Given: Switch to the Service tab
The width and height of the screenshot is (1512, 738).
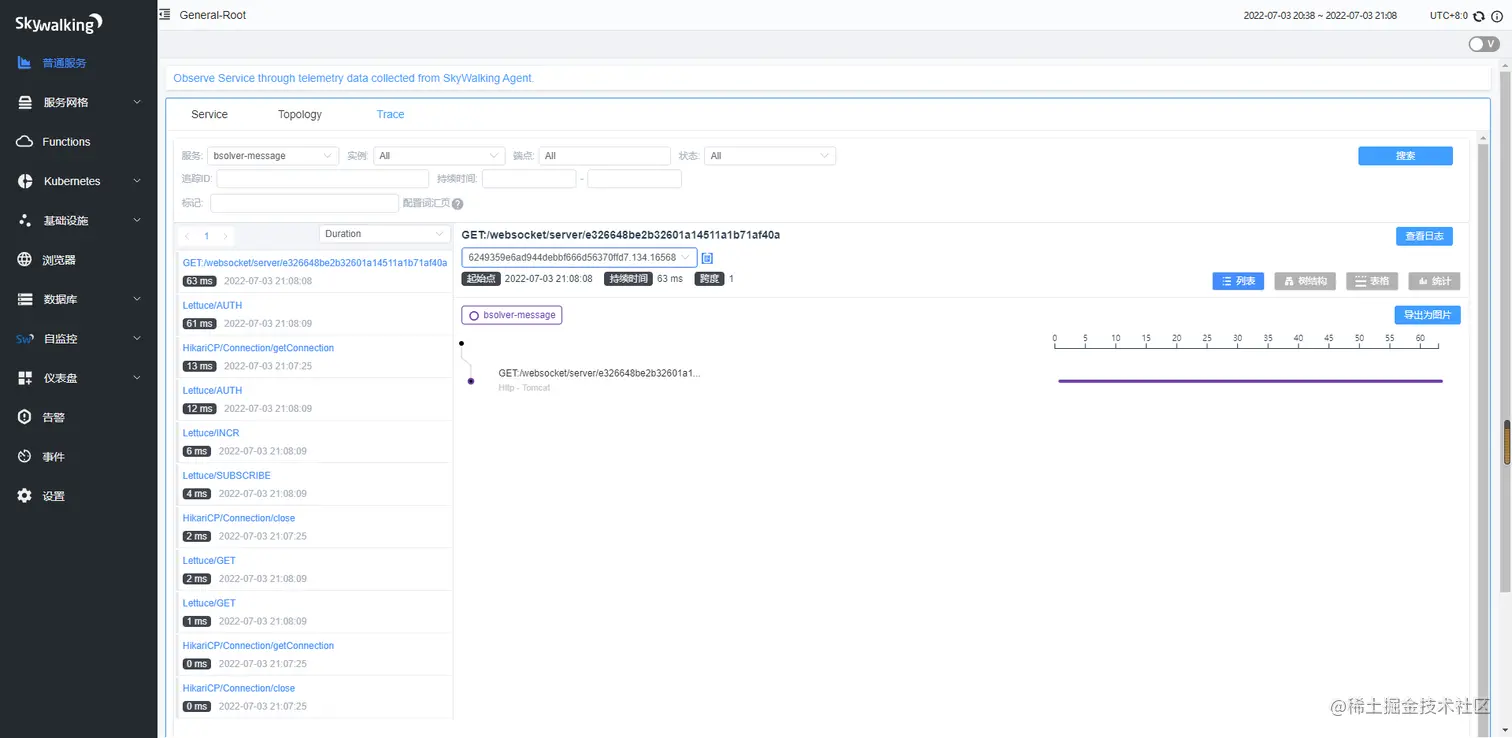Looking at the screenshot, I should point(209,114).
